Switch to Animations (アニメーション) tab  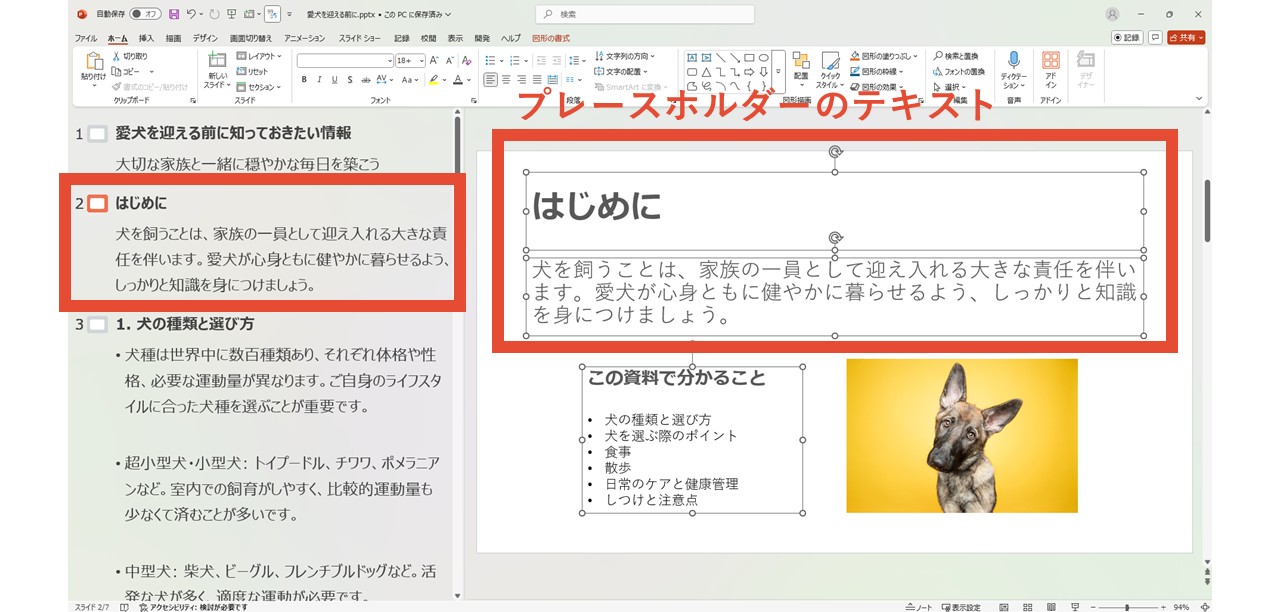304,38
